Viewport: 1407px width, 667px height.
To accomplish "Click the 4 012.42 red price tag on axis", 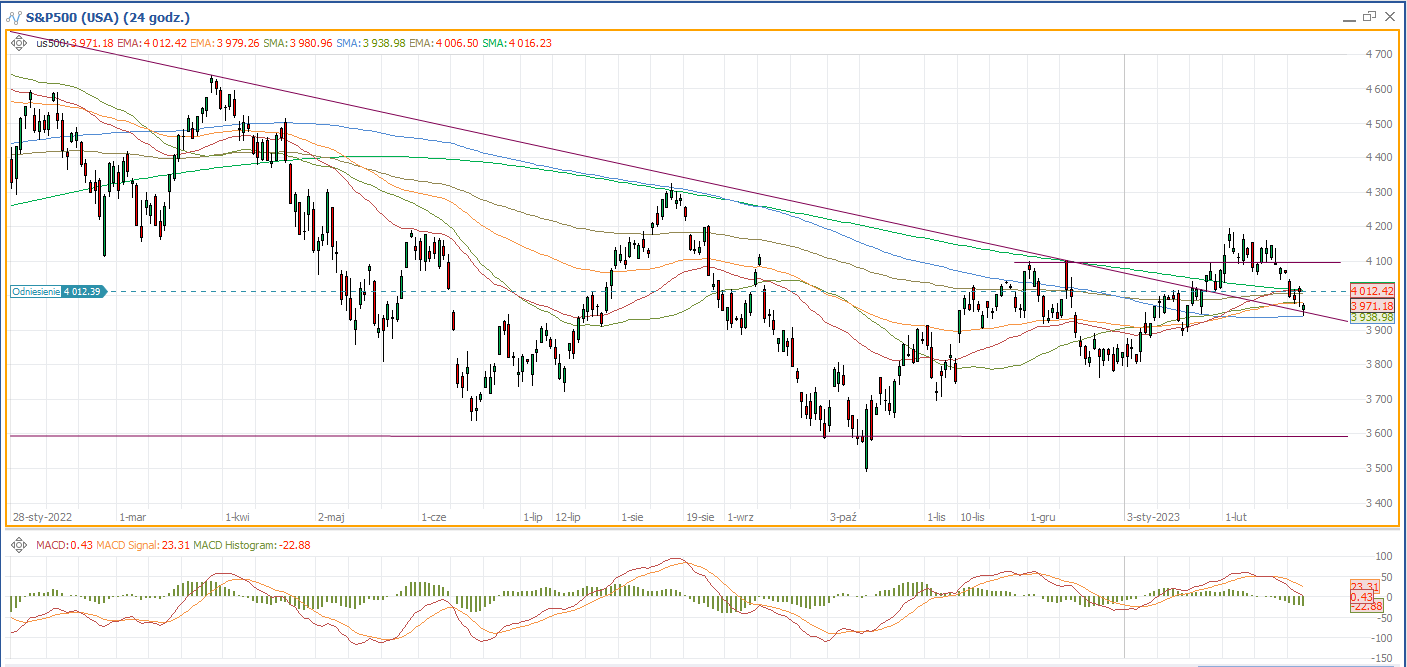I will pyautogui.click(x=1371, y=292).
